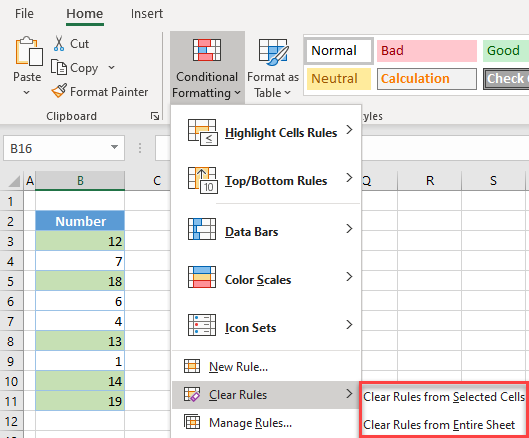Apply the Check Cell style
This screenshot has width=529, height=438.
(x=506, y=79)
